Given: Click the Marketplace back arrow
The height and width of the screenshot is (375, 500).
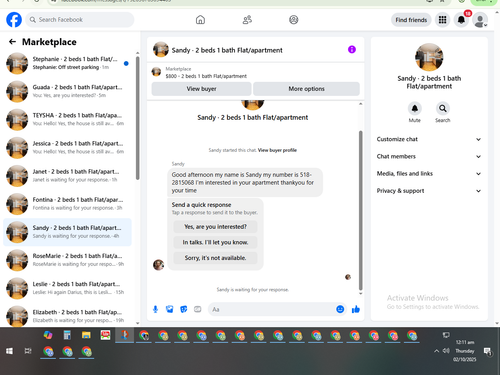Looking at the screenshot, I should click(12, 42).
